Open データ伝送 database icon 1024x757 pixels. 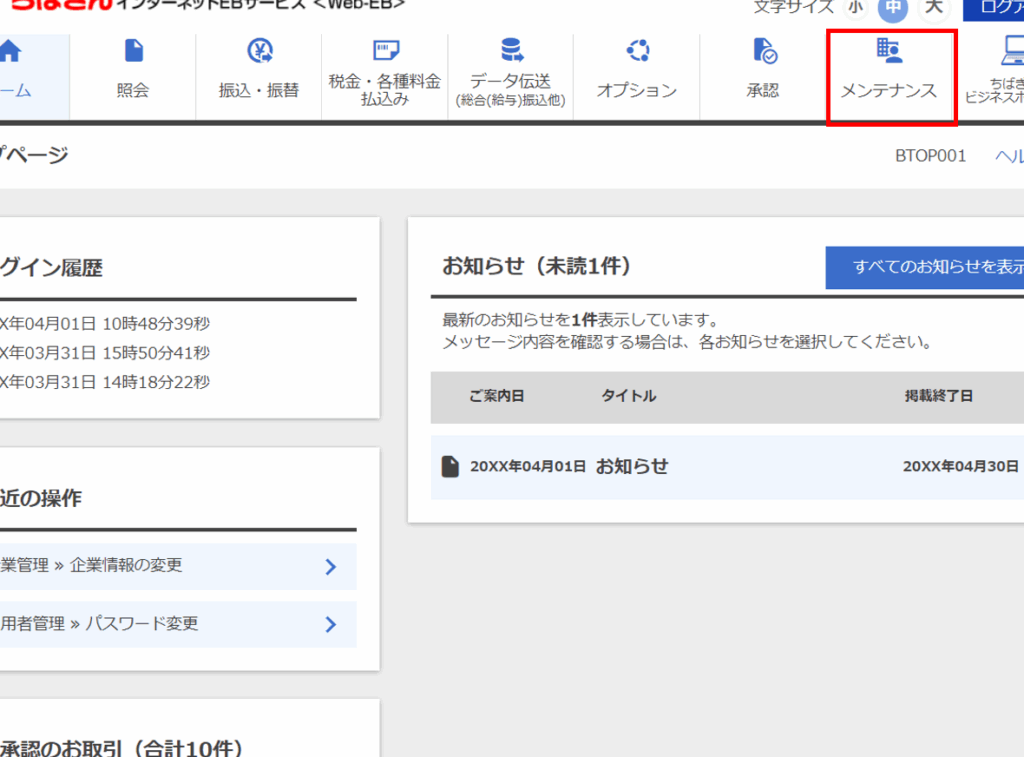pyautogui.click(x=511, y=50)
